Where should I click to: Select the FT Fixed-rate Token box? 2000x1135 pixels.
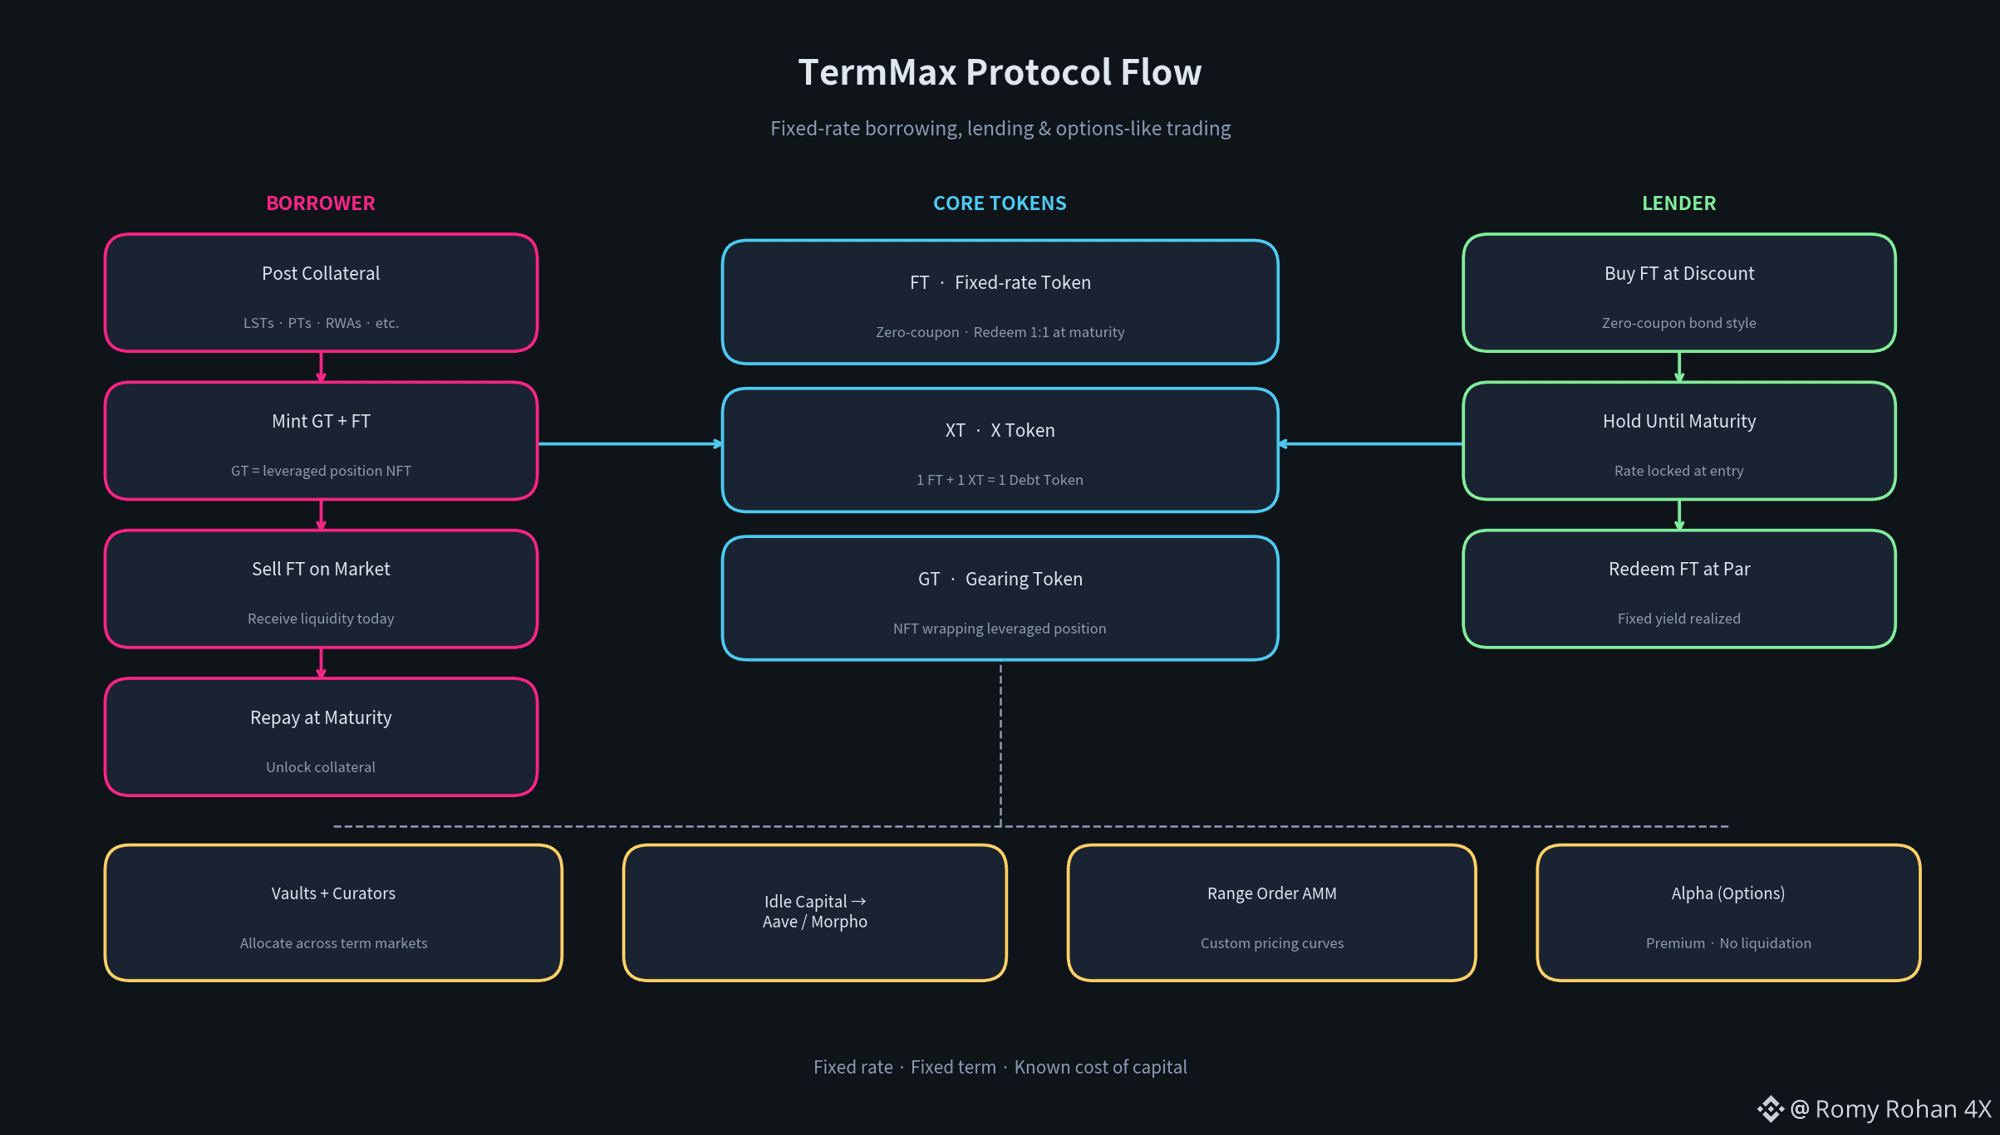tap(1000, 302)
